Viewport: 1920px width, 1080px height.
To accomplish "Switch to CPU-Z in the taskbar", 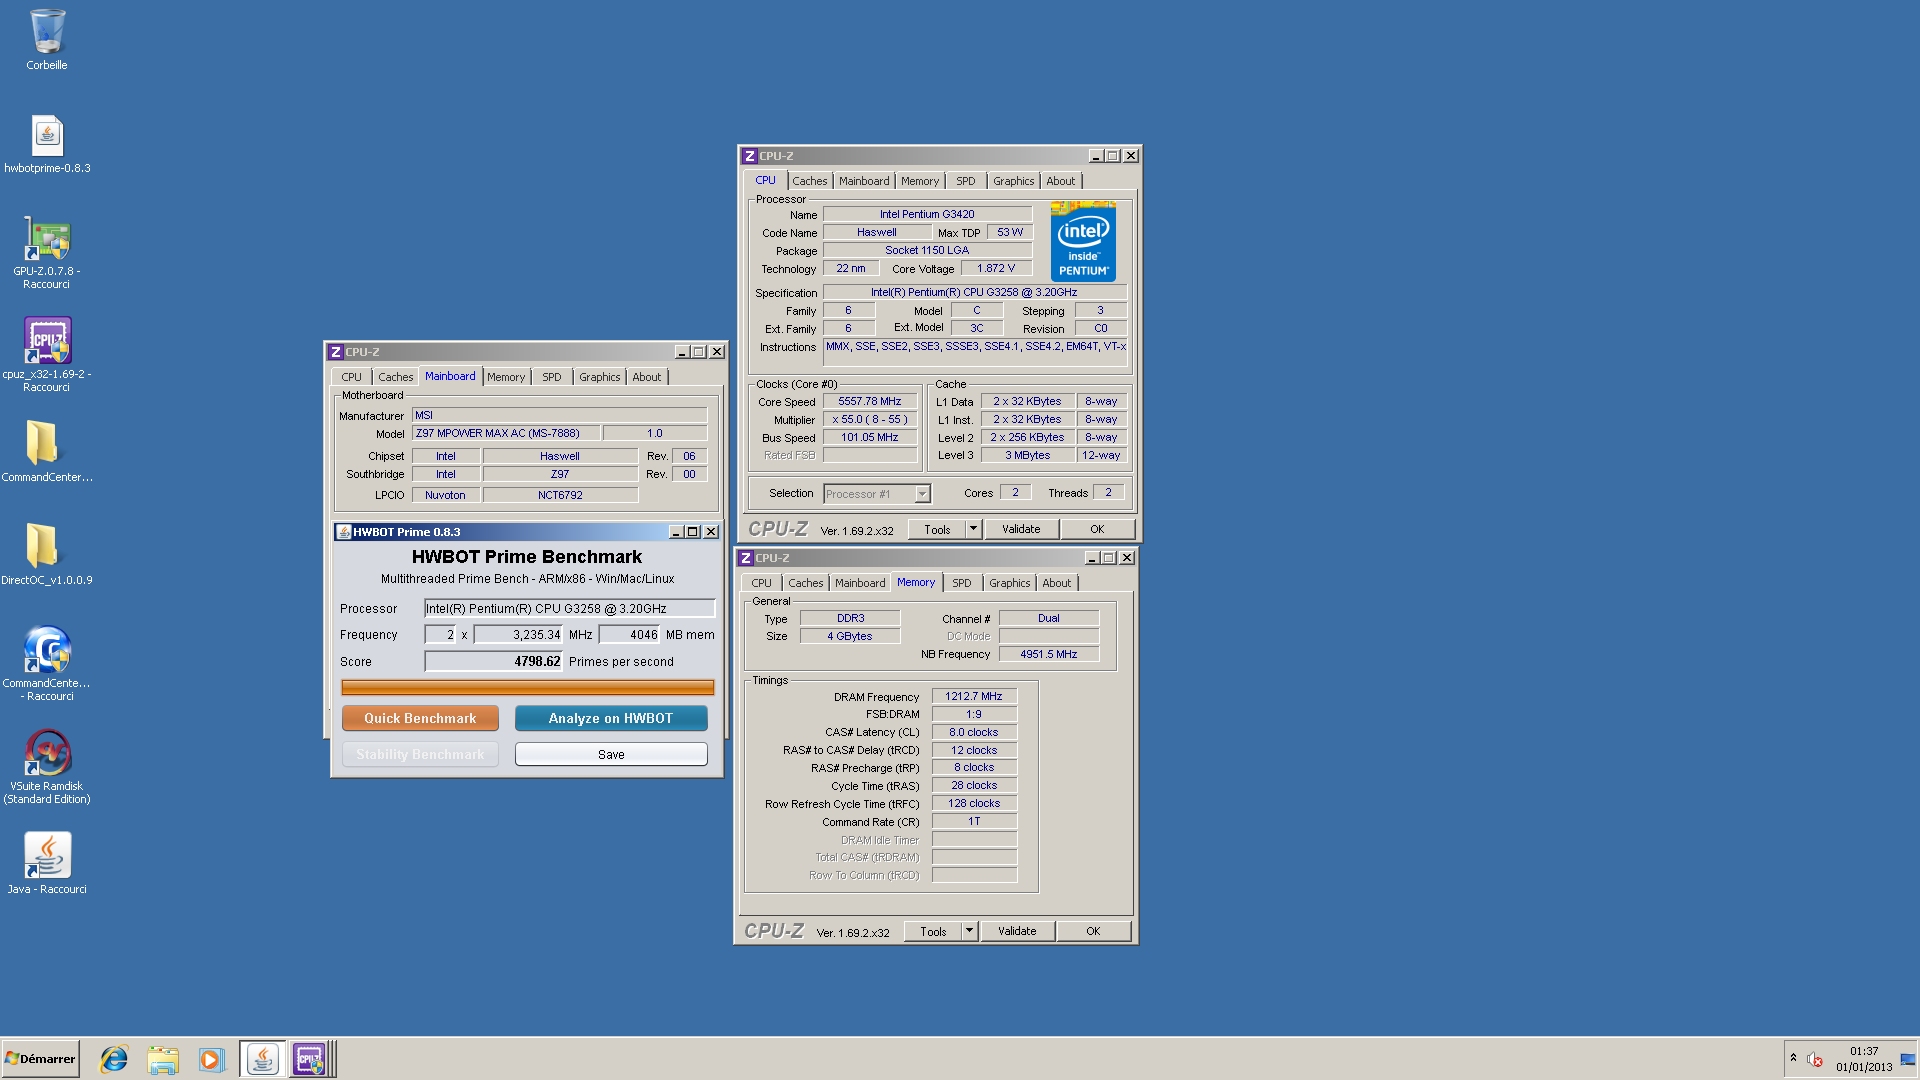I will (310, 1059).
